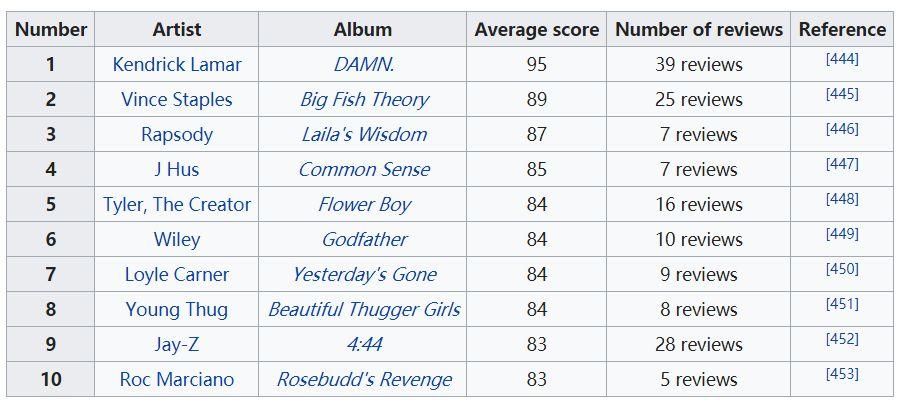Follow the Jay-Z artist link
906x406 pixels.
[177, 344]
